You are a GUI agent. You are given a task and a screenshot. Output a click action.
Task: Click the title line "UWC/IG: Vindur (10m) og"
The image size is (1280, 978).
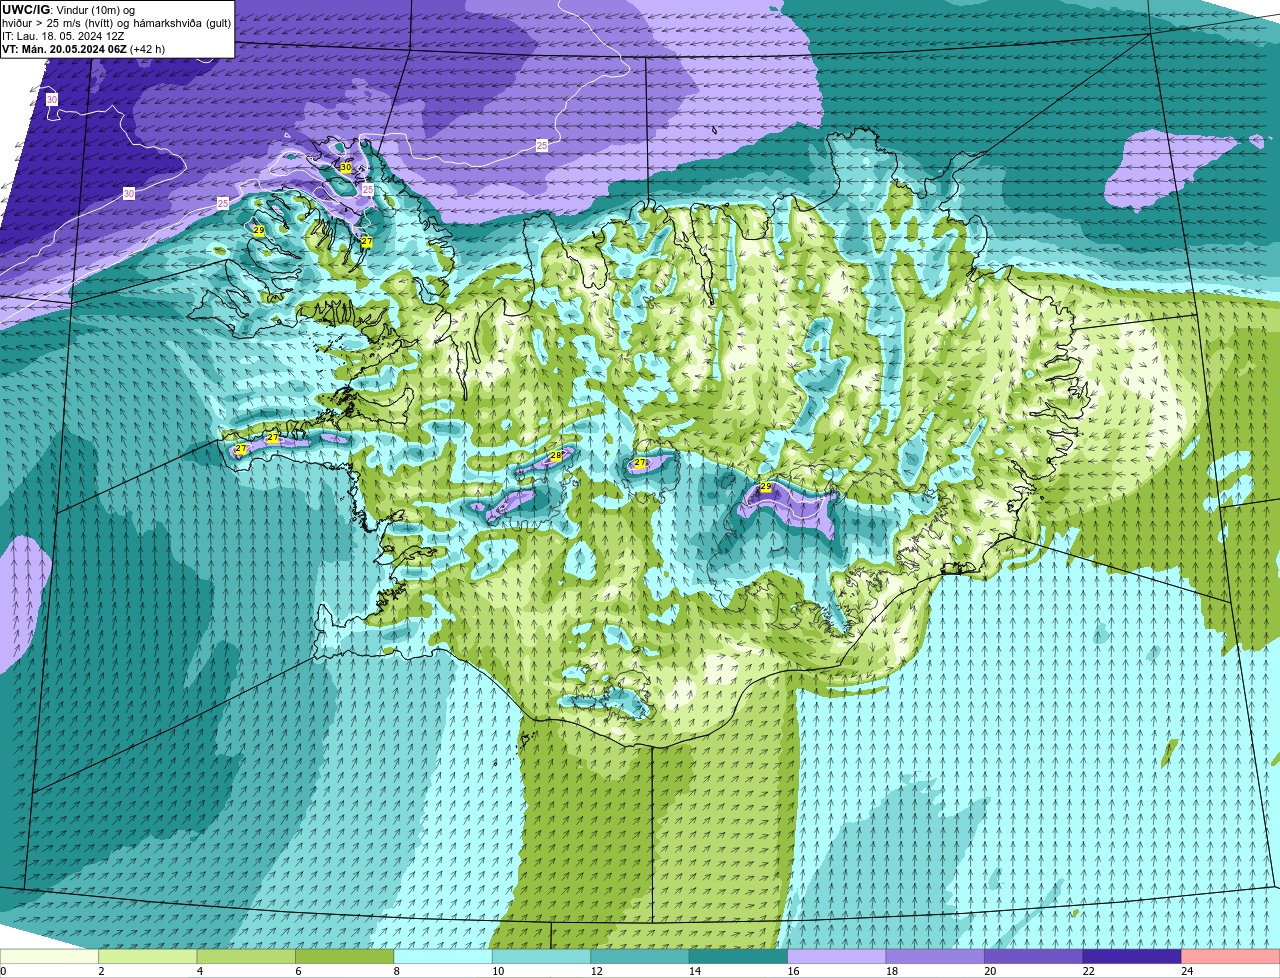[x=69, y=10]
